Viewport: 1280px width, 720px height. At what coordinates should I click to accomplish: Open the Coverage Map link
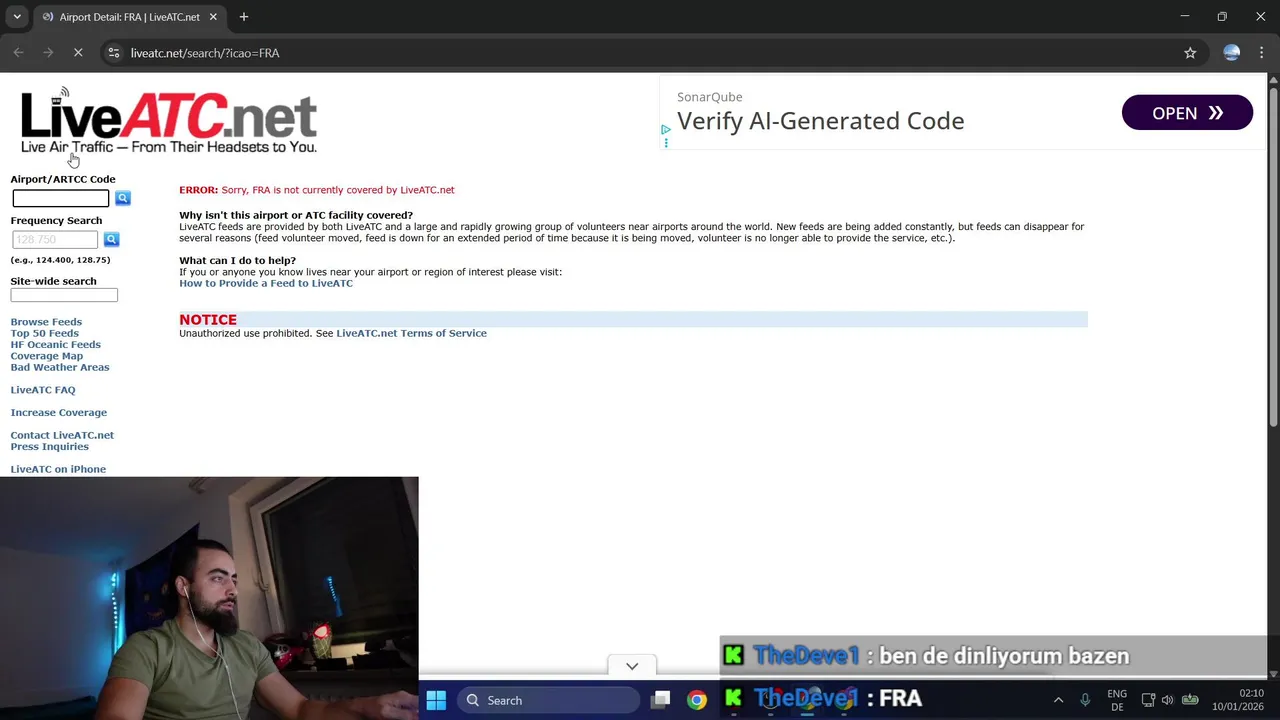(x=46, y=356)
